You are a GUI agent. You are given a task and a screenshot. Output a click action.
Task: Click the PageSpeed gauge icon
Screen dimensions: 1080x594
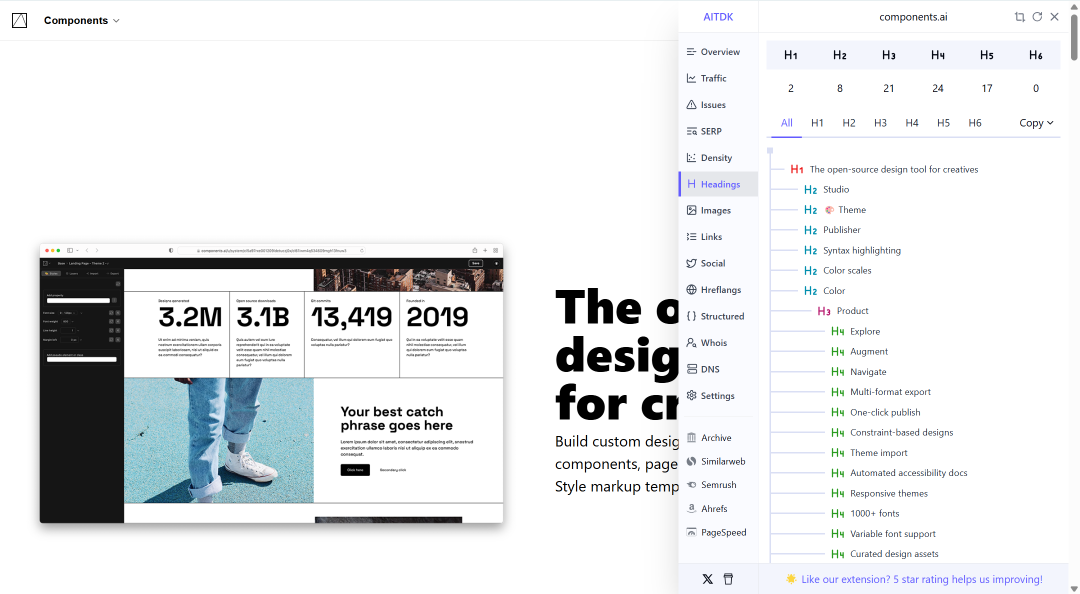coord(692,532)
